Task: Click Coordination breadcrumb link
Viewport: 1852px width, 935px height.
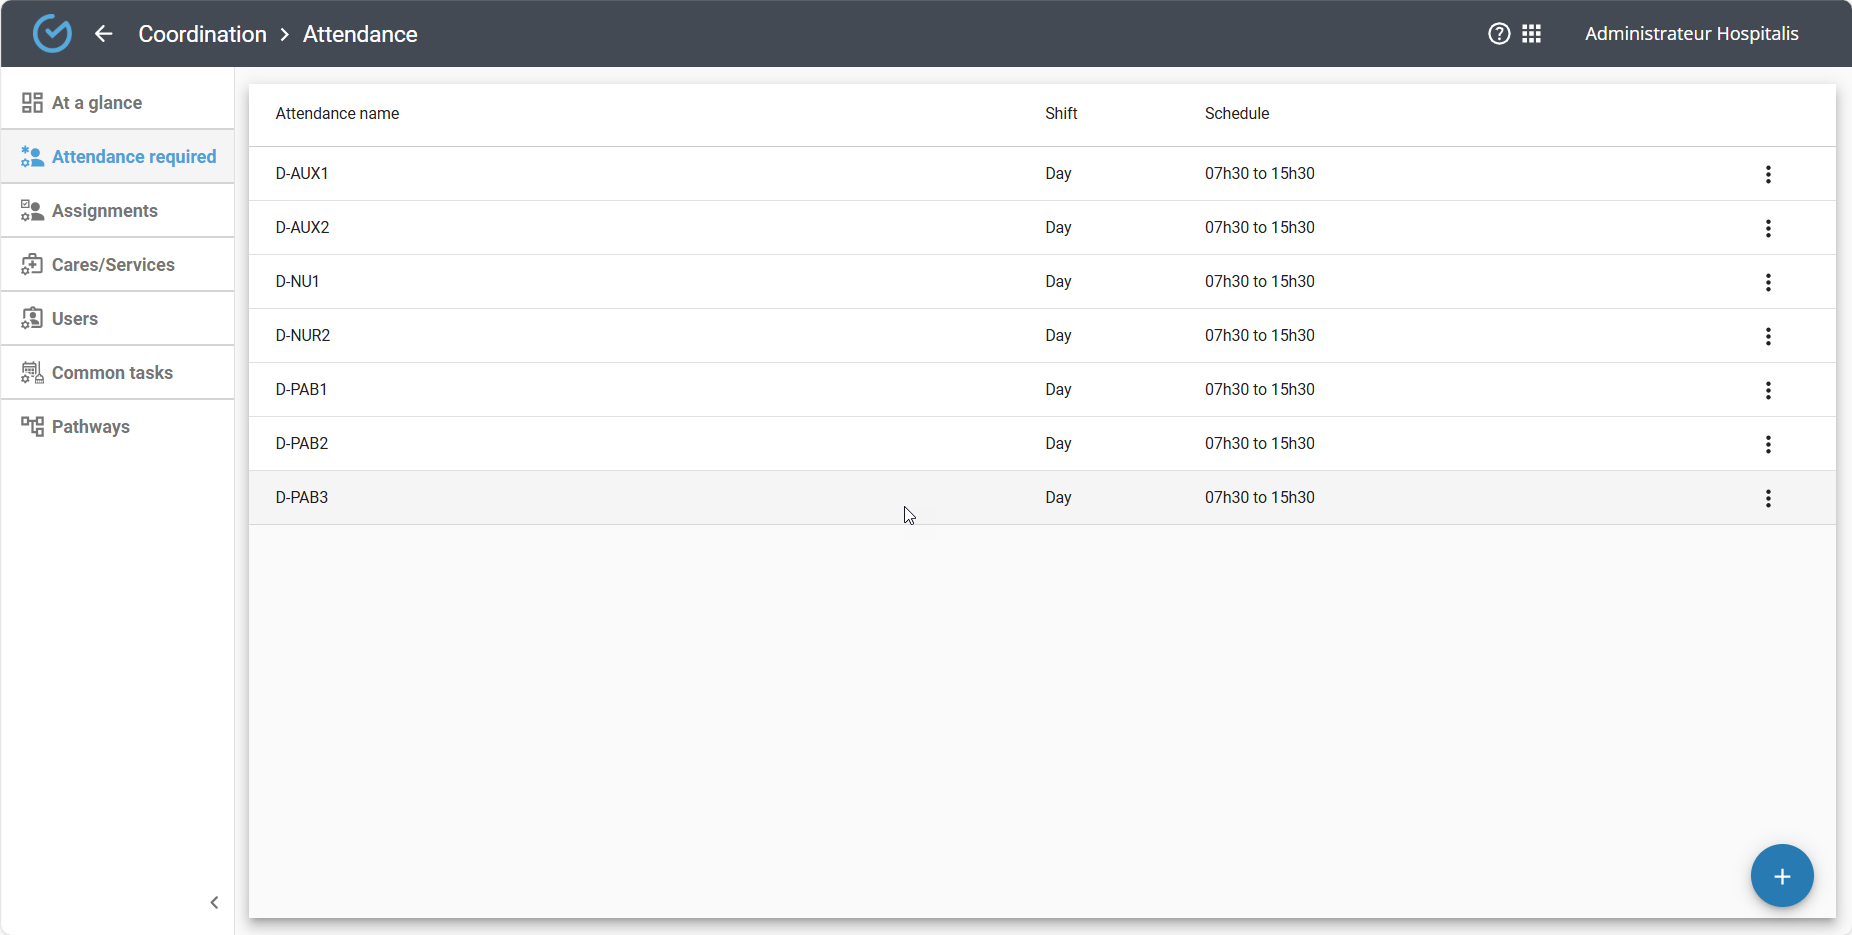Action: tap(202, 34)
